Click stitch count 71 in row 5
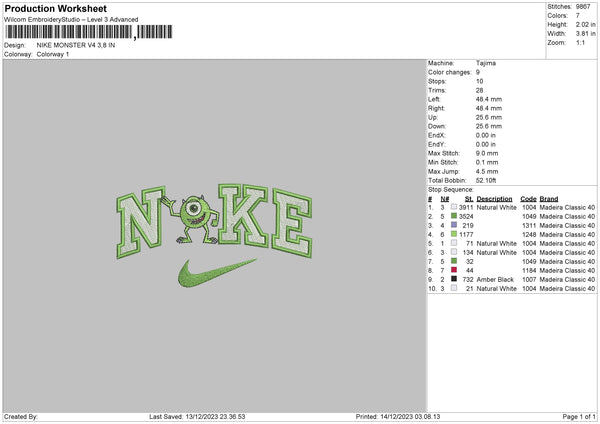 [x=470, y=243]
